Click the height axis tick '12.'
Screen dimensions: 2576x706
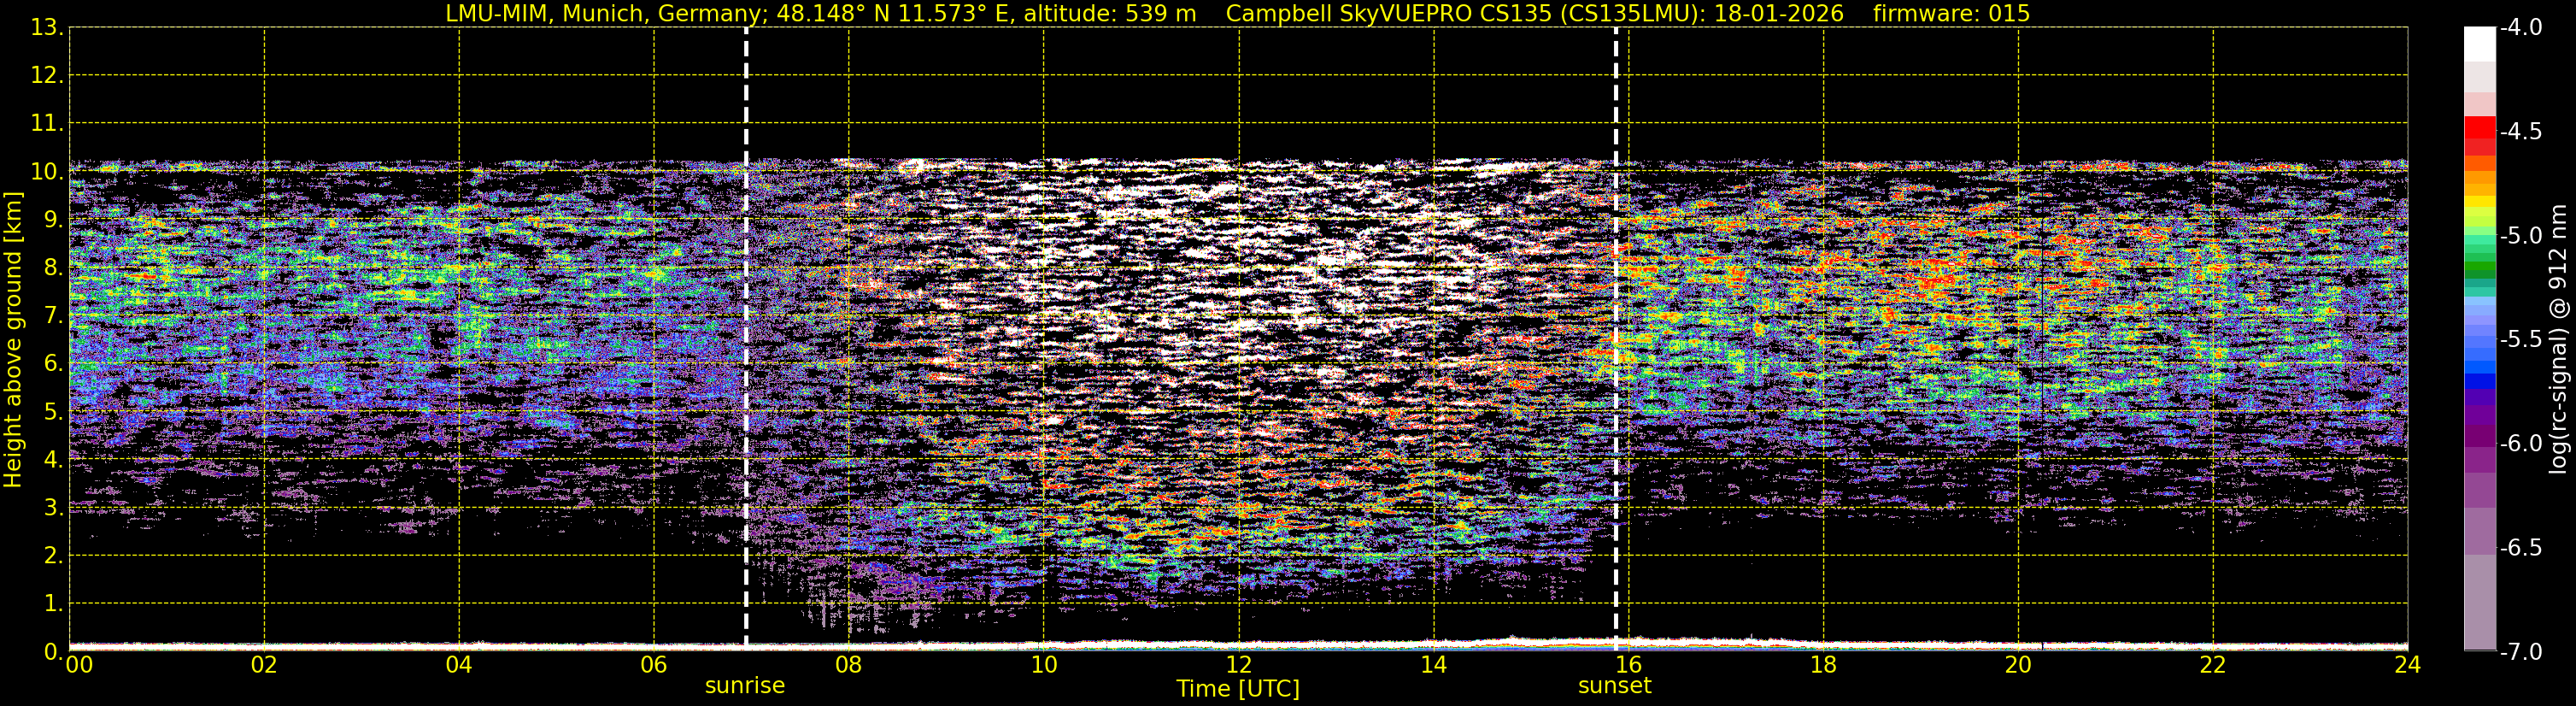click(x=47, y=76)
